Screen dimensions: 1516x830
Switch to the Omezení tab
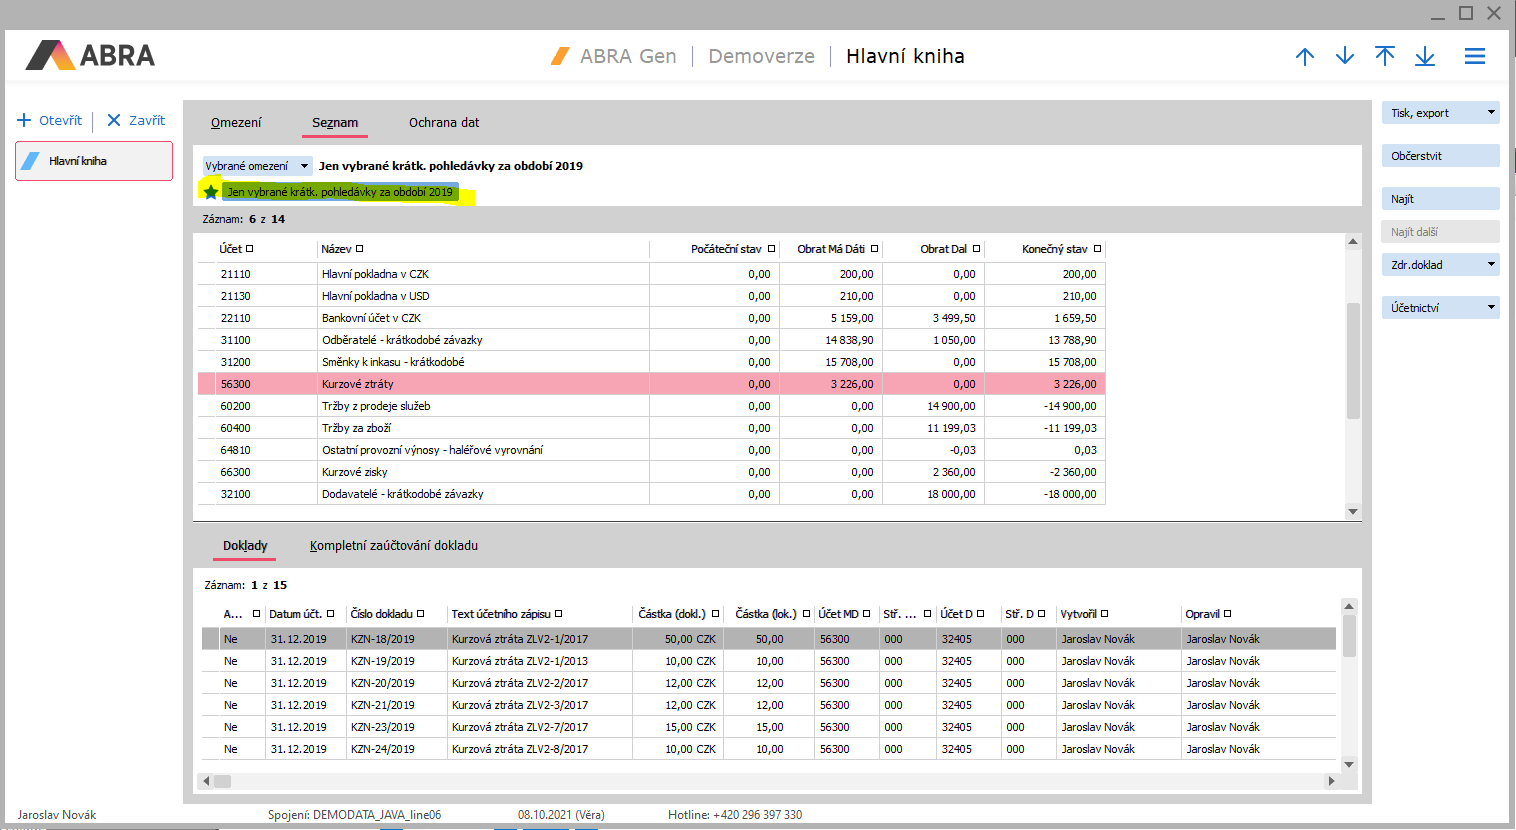click(x=236, y=123)
